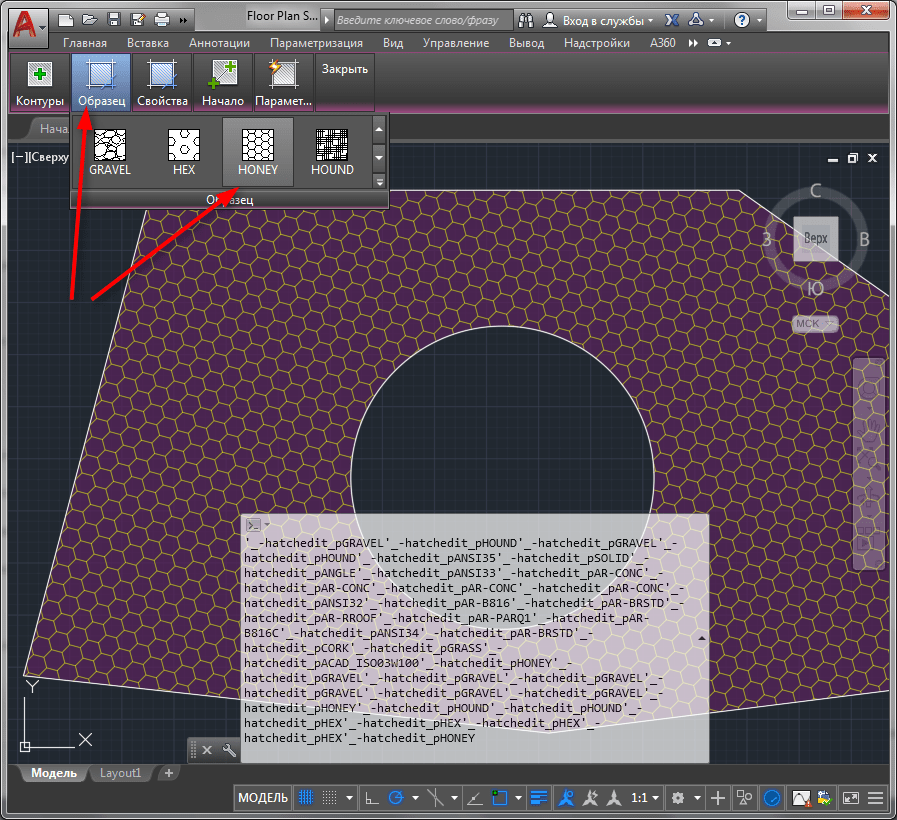Select the HEX hatch pattern
The width and height of the screenshot is (897, 820).
point(184,152)
